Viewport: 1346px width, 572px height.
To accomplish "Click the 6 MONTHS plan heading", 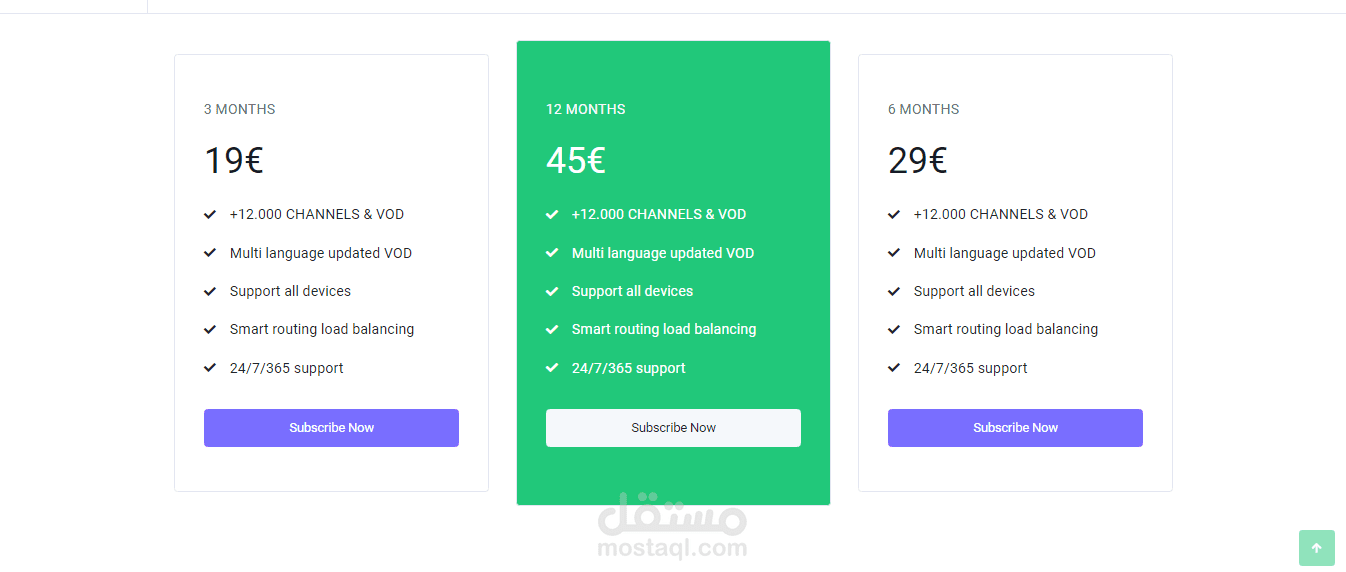I will pyautogui.click(x=924, y=109).
